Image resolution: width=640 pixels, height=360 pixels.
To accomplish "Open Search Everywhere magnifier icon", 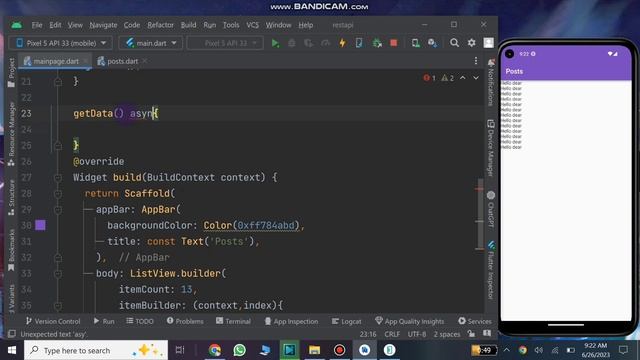I will coord(454,43).
